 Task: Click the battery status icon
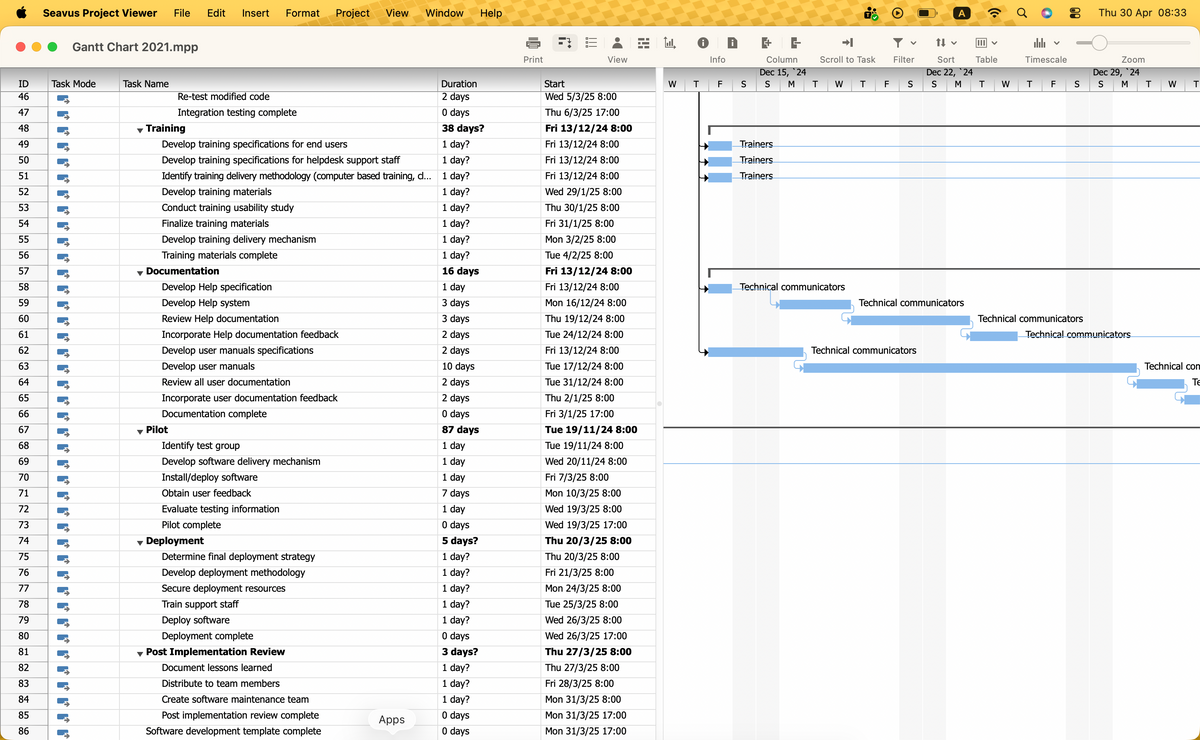(x=927, y=13)
